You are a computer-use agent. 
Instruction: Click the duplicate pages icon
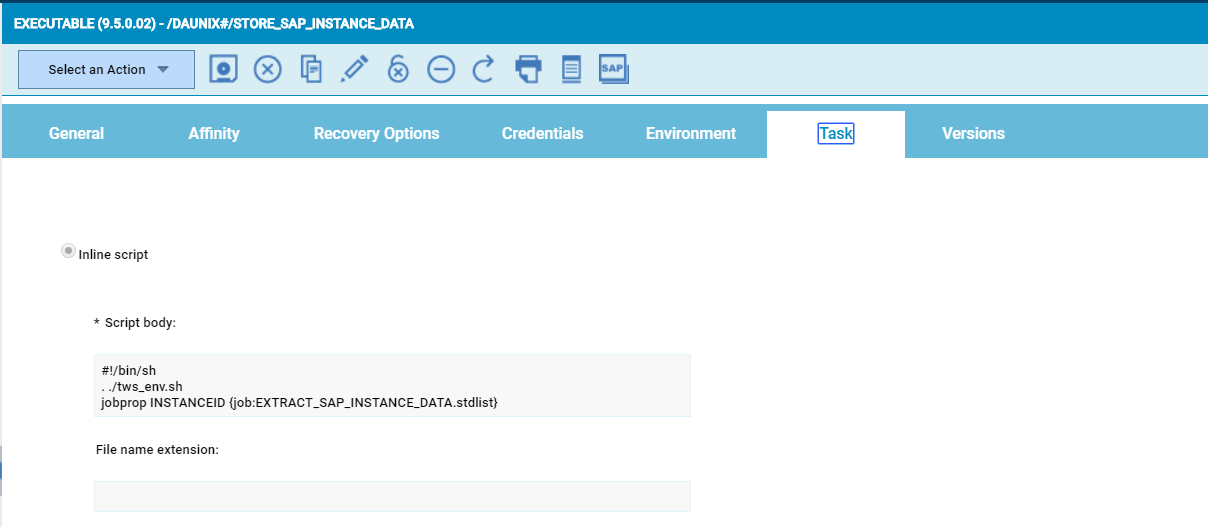311,69
